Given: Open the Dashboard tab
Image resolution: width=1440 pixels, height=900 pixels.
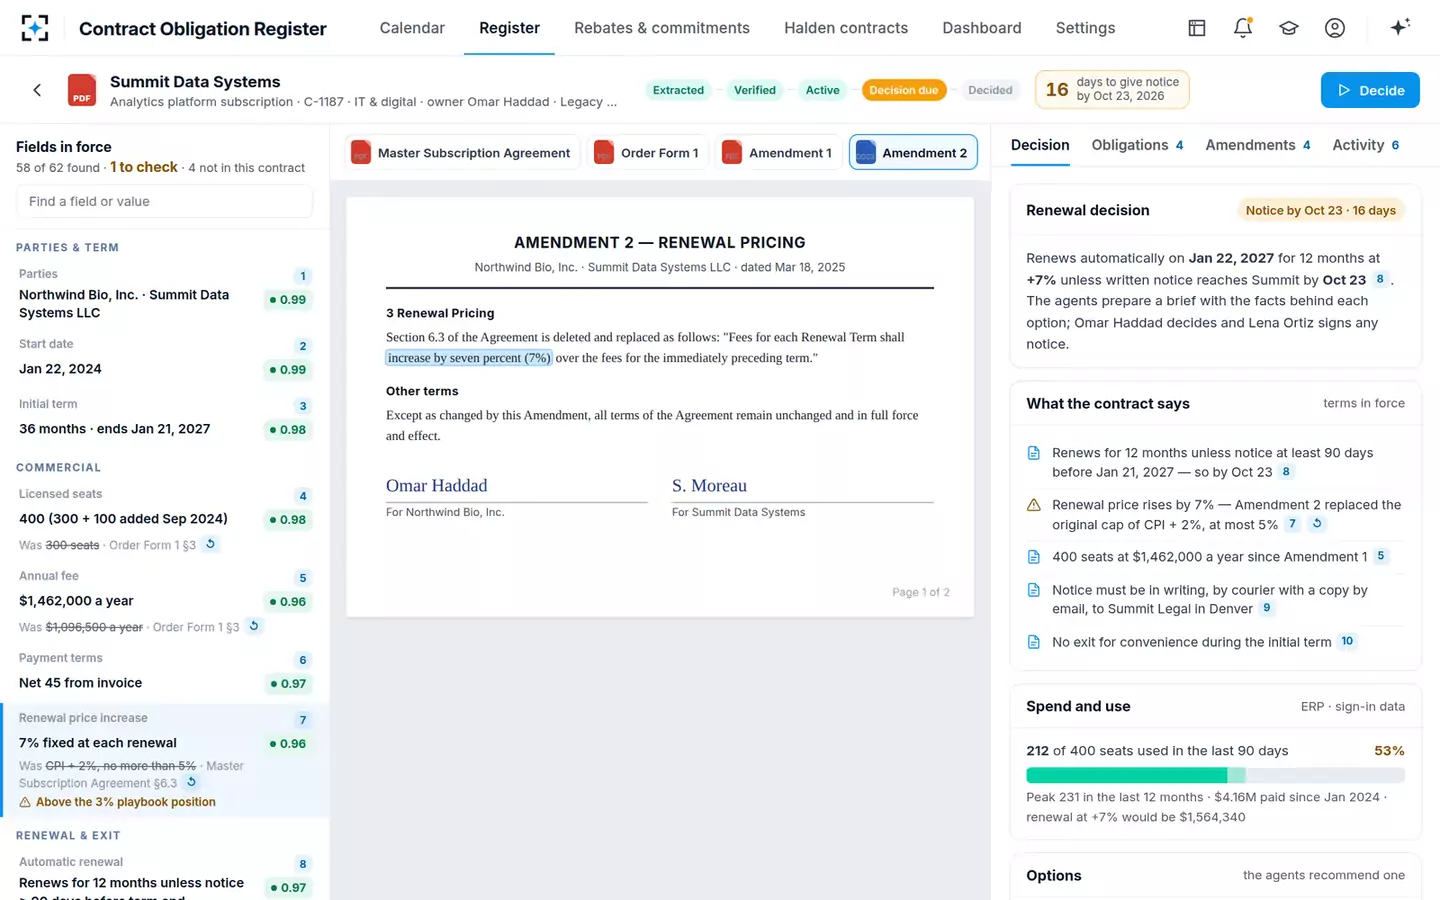Looking at the screenshot, I should [x=982, y=28].
